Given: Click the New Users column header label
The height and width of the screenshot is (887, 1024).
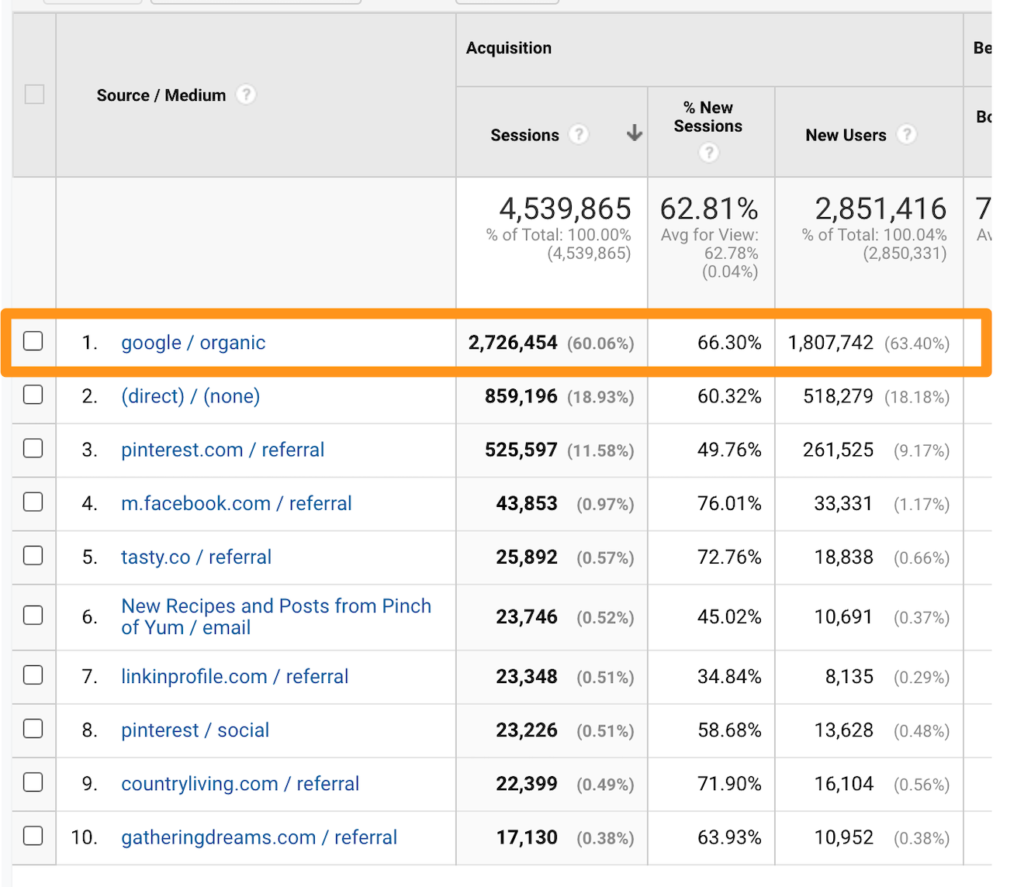Looking at the screenshot, I should pos(846,135).
